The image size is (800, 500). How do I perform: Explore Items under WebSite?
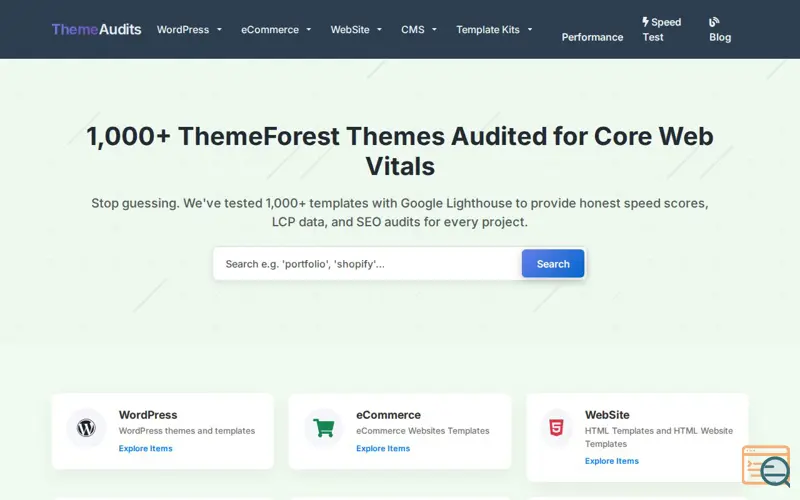point(612,461)
